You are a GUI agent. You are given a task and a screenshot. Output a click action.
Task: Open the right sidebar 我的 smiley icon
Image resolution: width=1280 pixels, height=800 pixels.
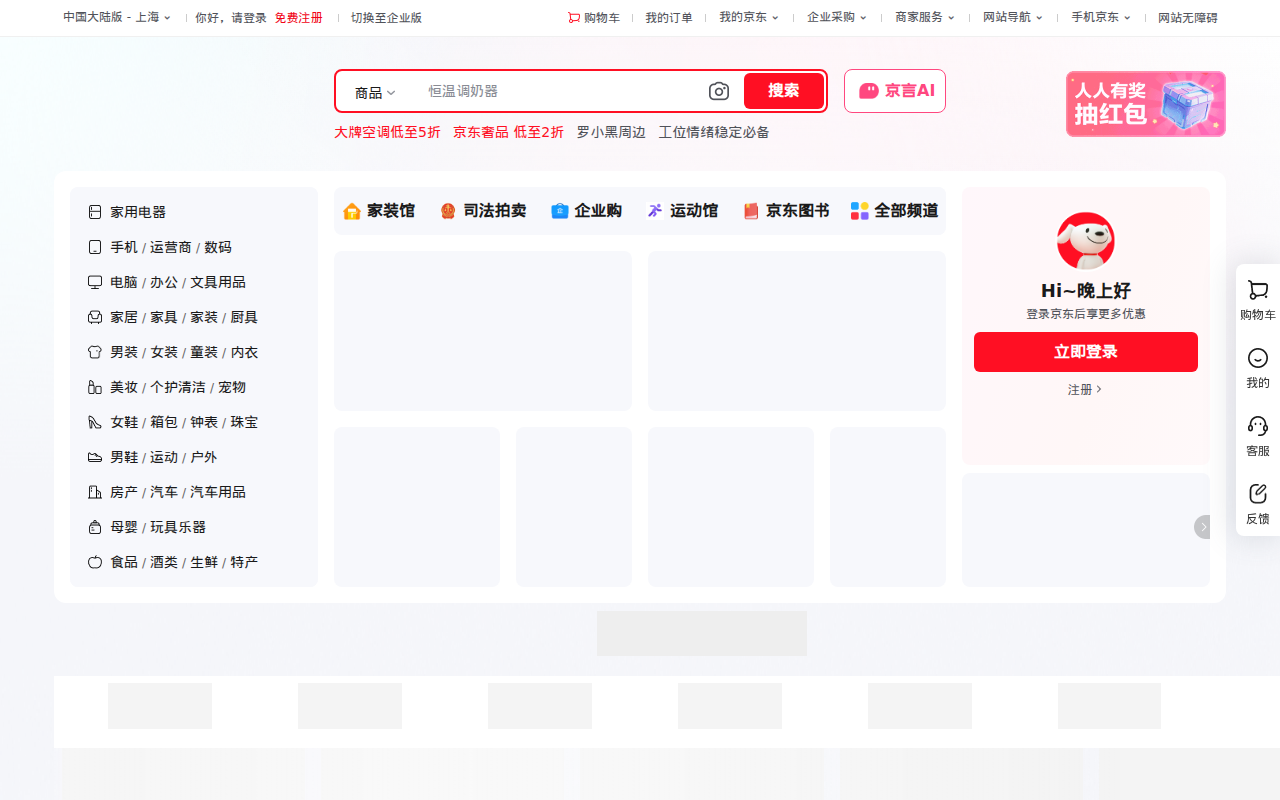click(x=1258, y=358)
